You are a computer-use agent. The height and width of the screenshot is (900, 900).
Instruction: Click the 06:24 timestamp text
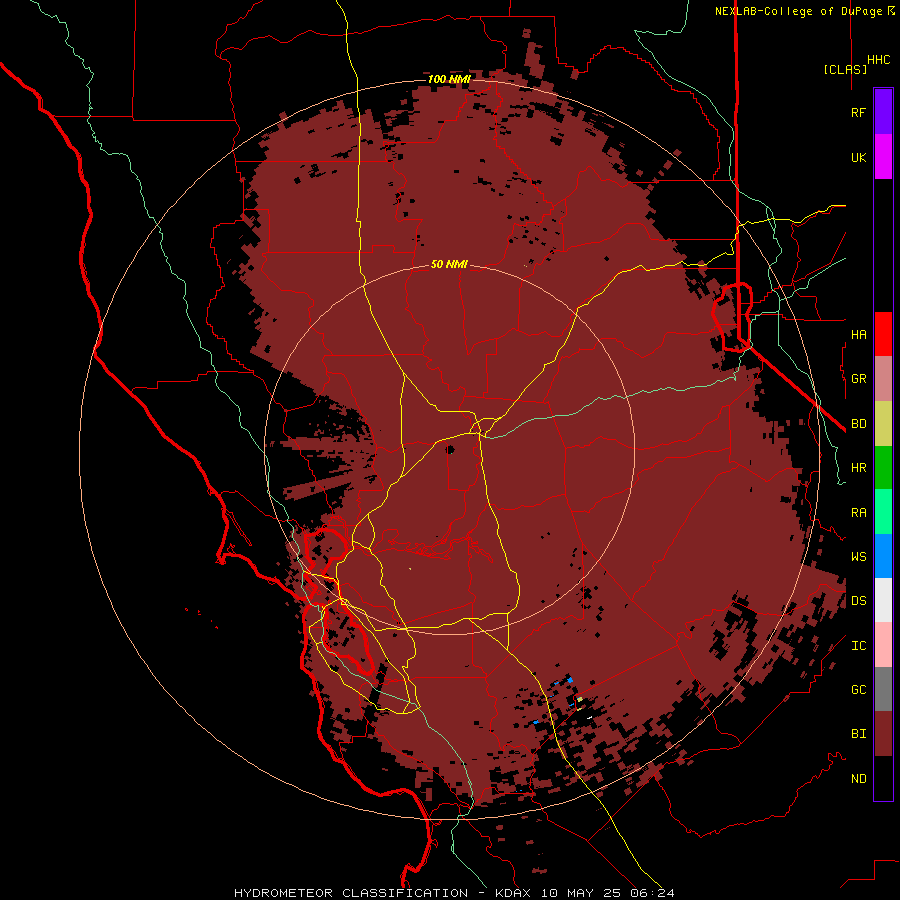pyautogui.click(x=653, y=893)
